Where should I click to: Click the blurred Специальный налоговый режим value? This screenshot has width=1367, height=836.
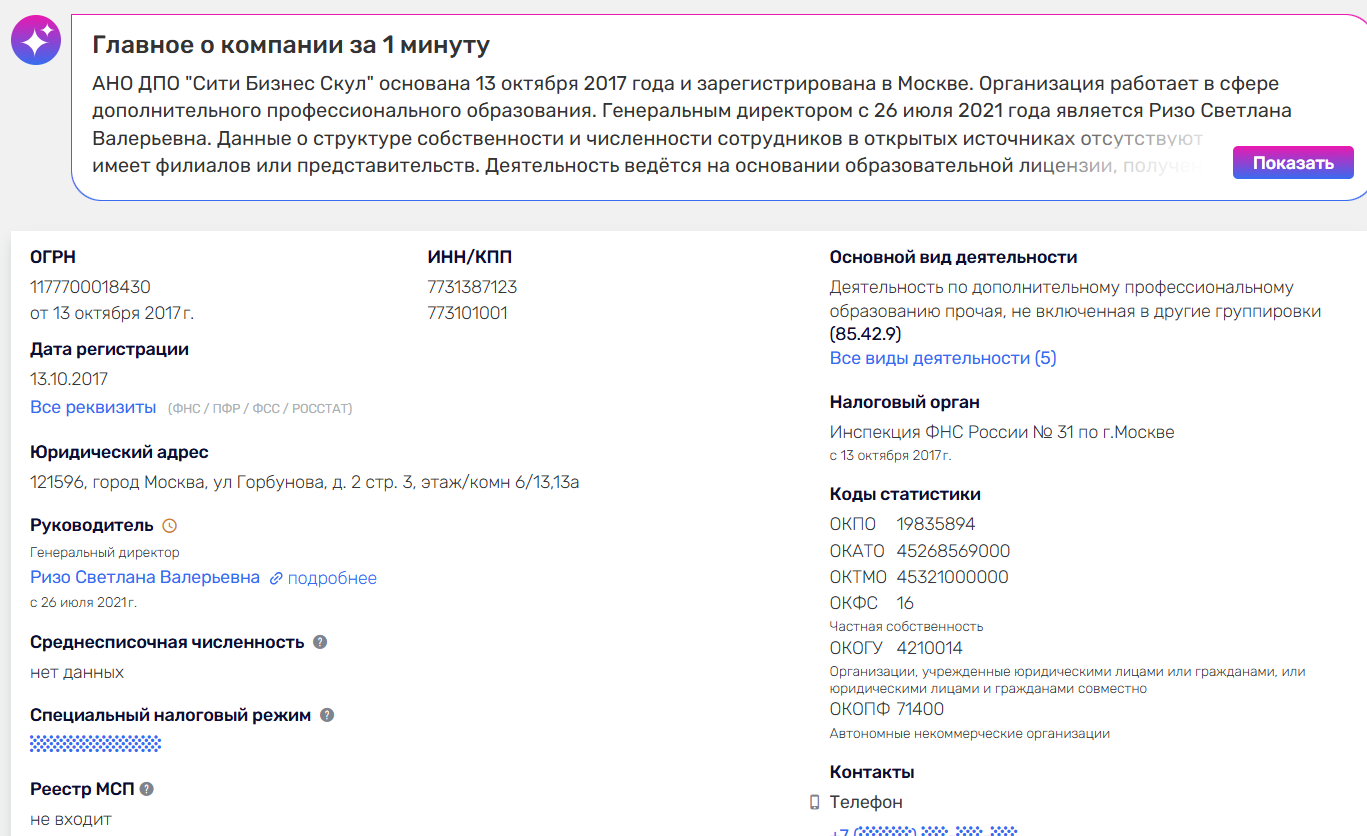coord(96,743)
